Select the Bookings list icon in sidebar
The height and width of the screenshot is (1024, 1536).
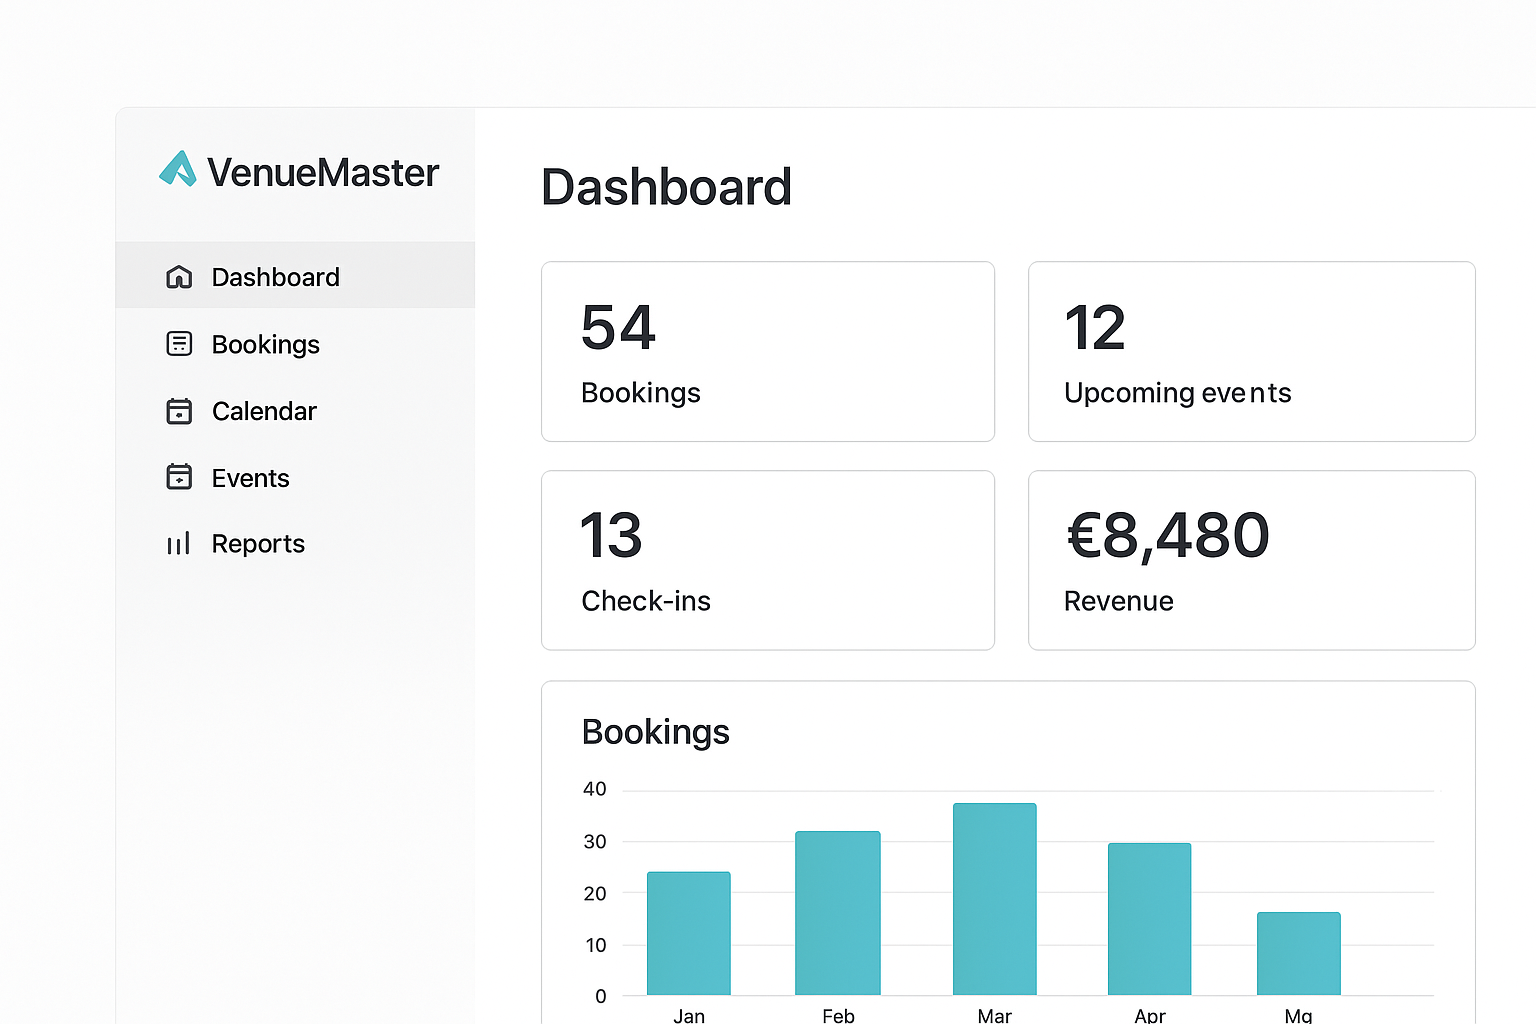(179, 344)
